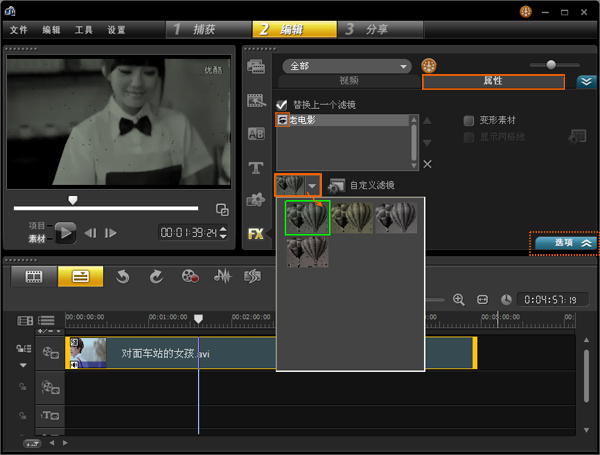Open the Graphic library flower icon
Viewport: 600px width, 455px height.
click(x=256, y=200)
